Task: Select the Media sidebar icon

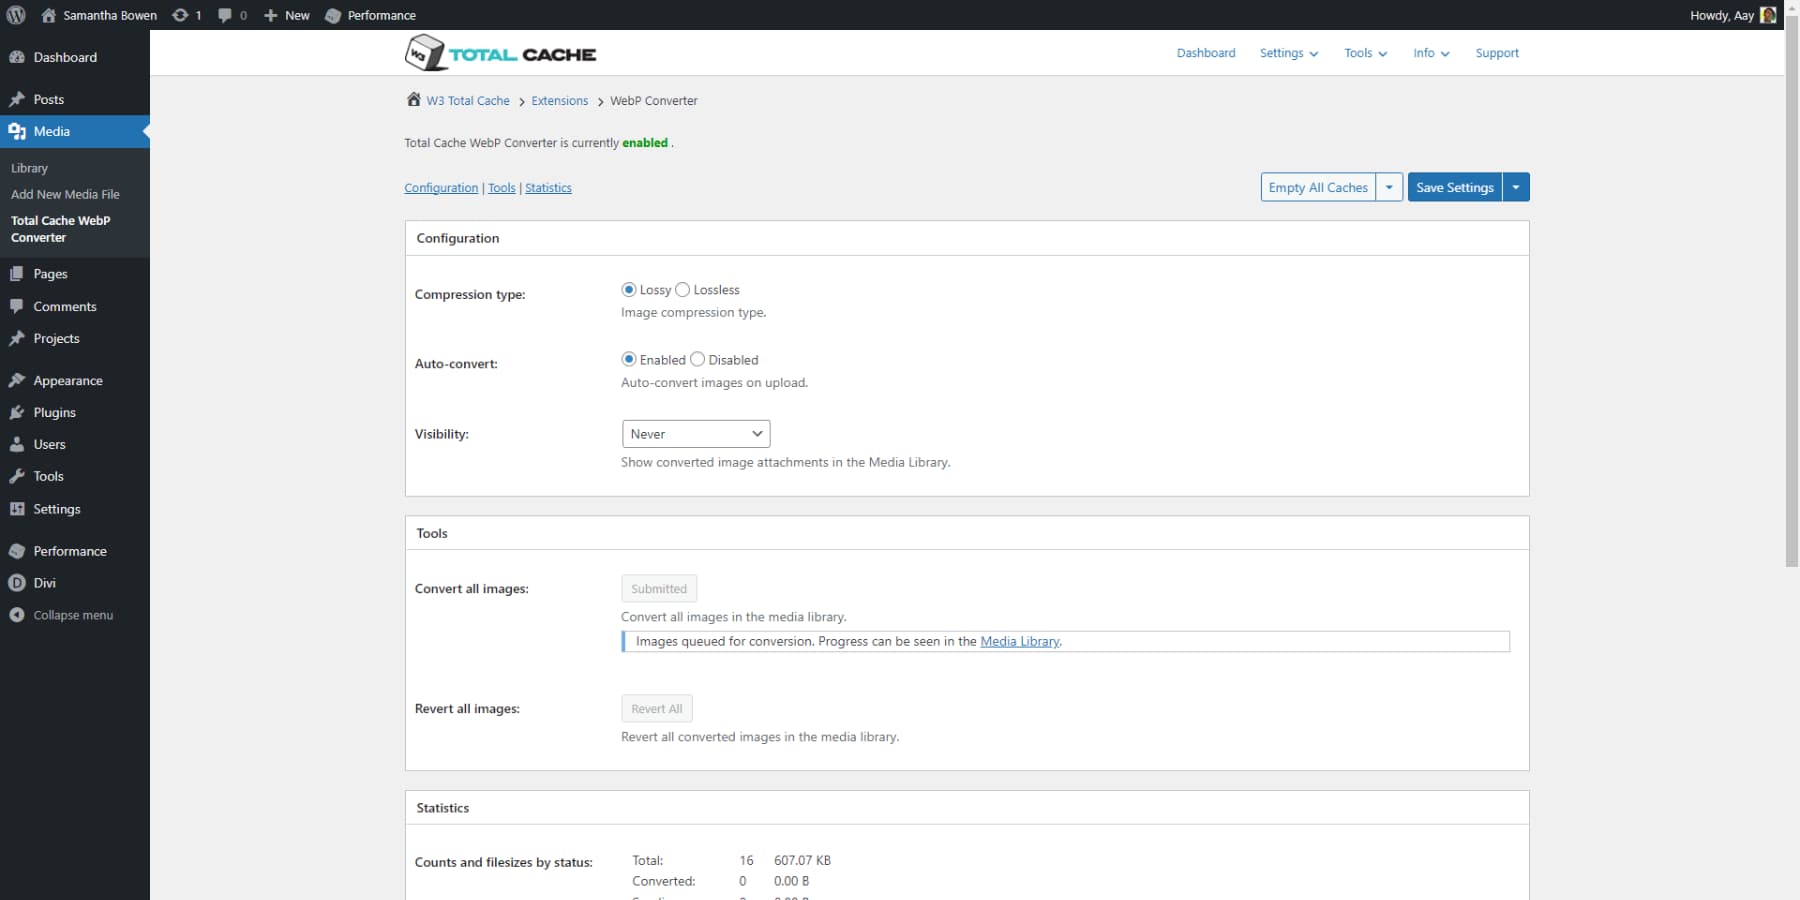Action: click(x=18, y=131)
